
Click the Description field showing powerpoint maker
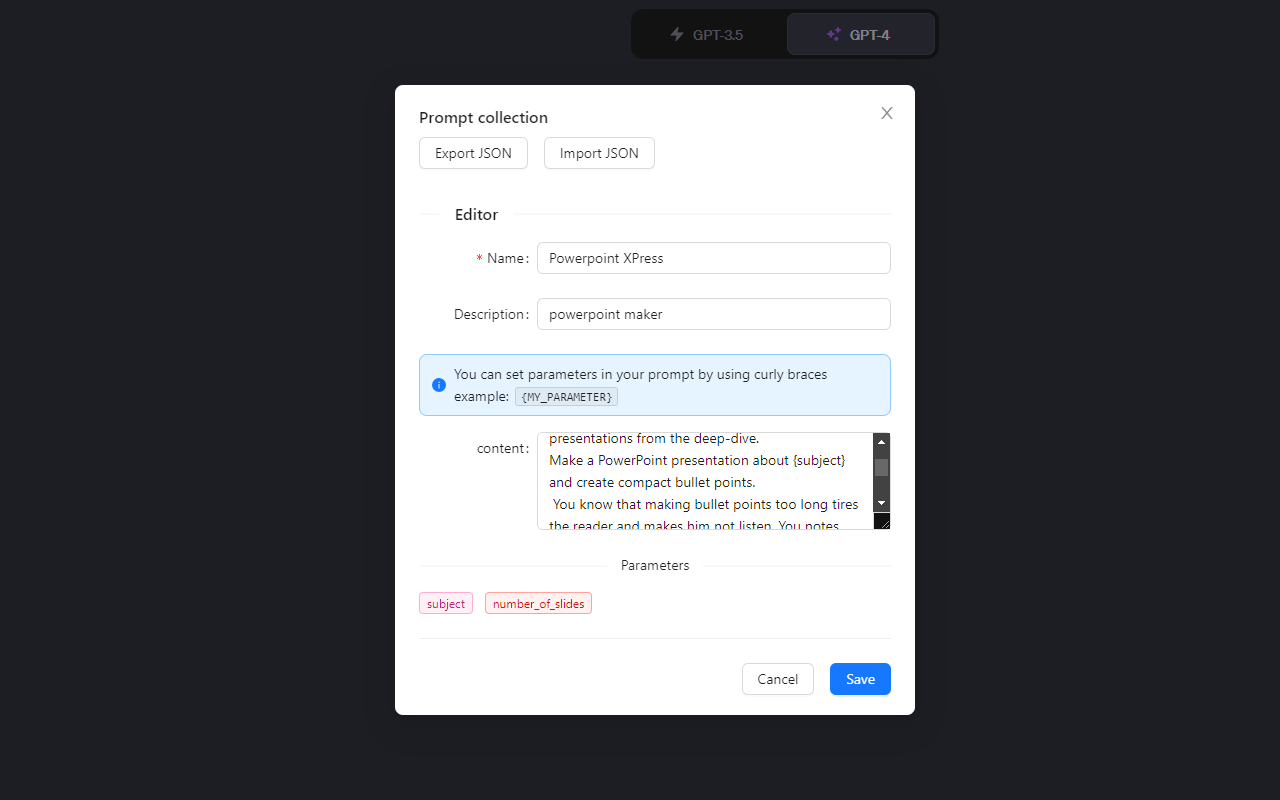(713, 314)
